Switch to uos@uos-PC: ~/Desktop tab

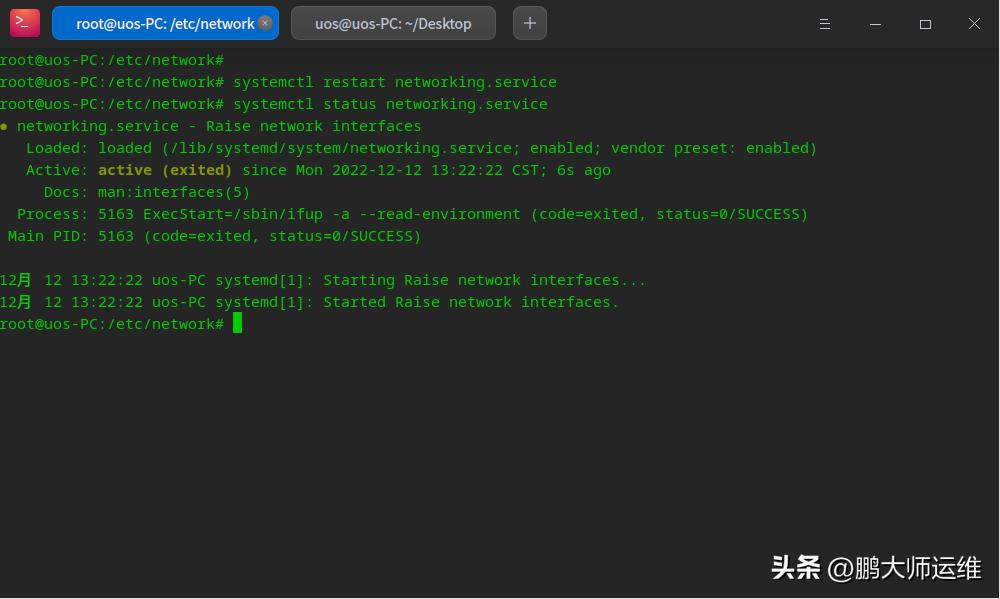393,23
